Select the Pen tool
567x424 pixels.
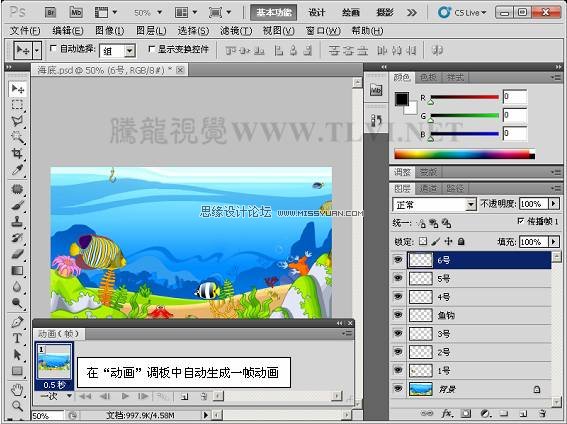(x=17, y=322)
